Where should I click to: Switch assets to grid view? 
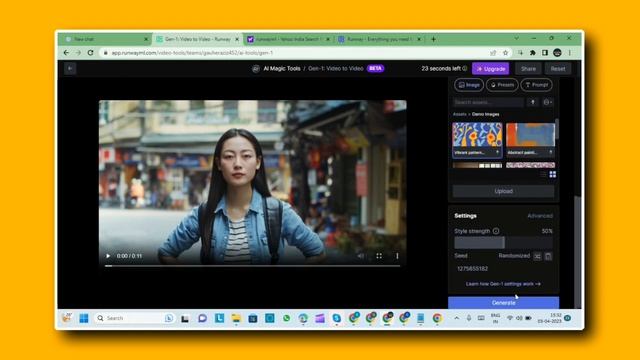coord(553,174)
